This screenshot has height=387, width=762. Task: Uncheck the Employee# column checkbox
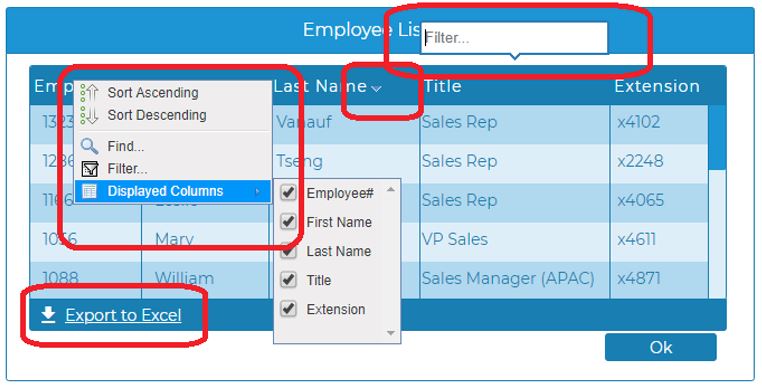[x=289, y=193]
